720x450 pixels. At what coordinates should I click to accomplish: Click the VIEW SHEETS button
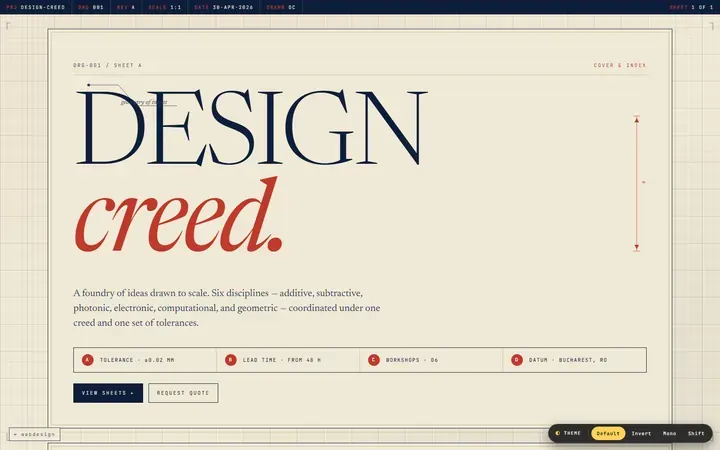coord(108,393)
